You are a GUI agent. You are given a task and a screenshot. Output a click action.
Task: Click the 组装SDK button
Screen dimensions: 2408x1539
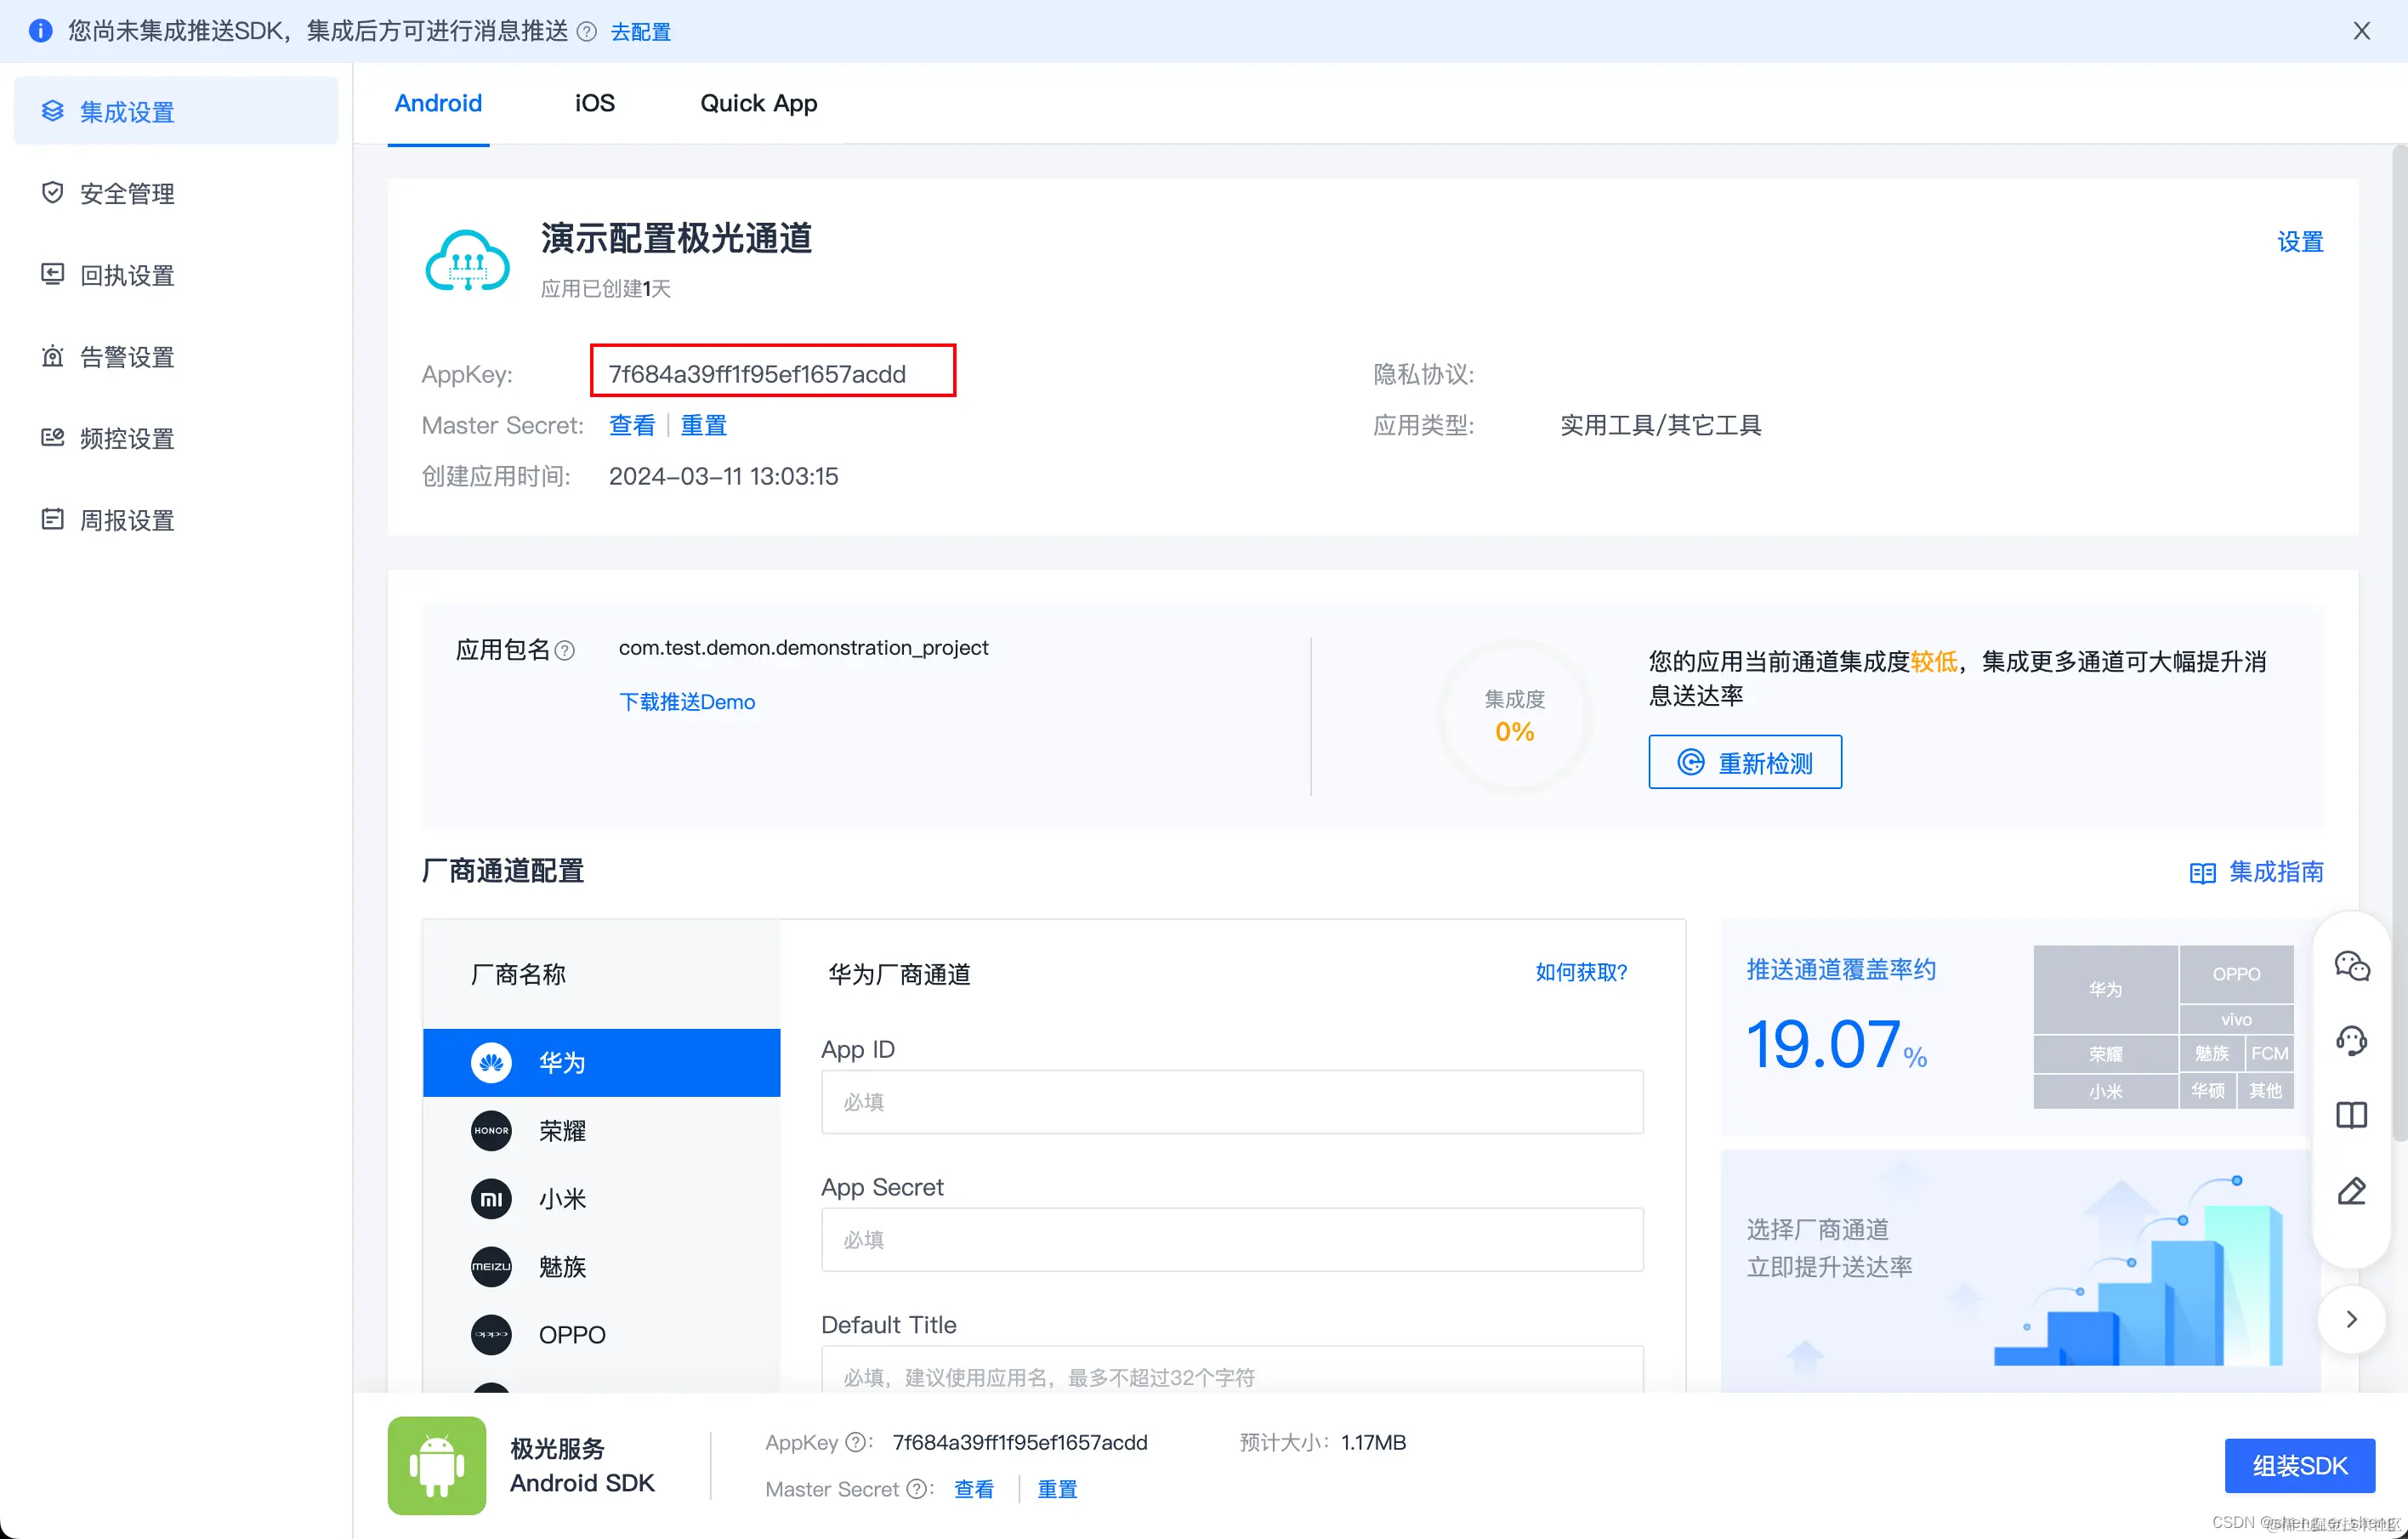coord(2300,1465)
